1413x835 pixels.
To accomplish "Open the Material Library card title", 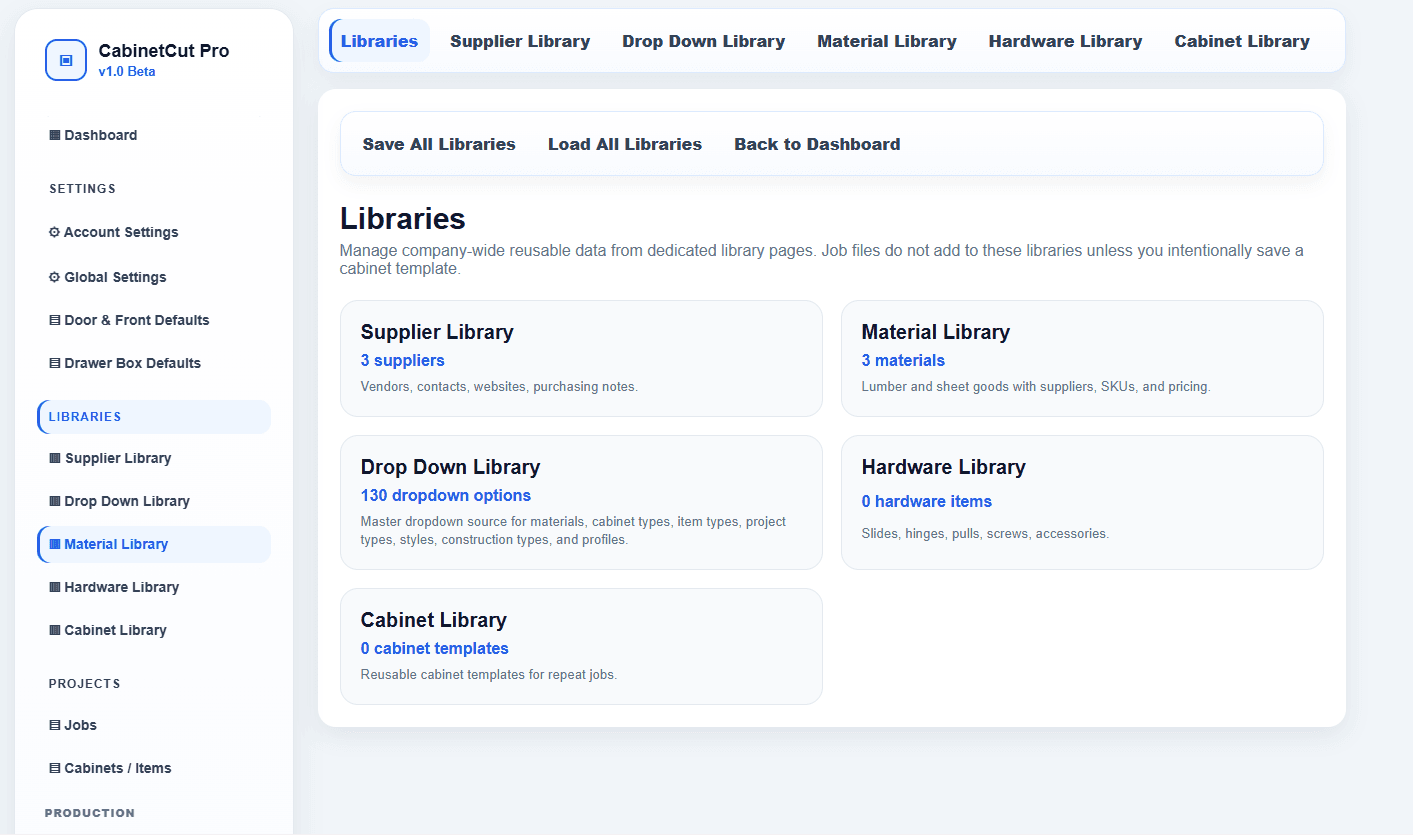I will click(x=936, y=332).
